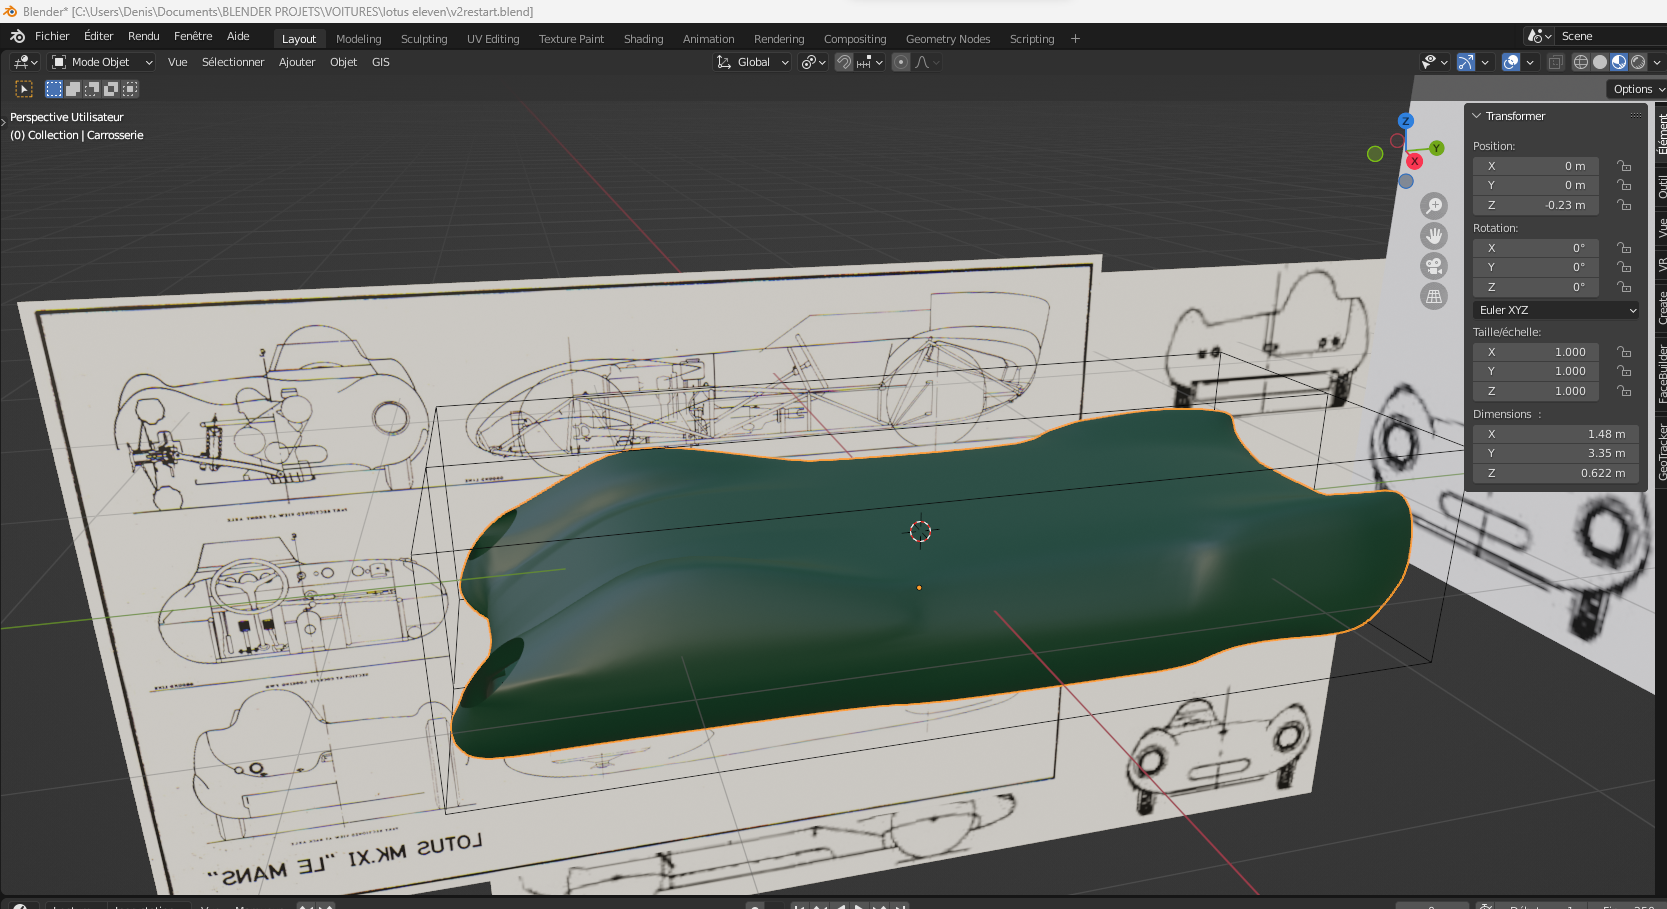Click the zoom magnifier viewport icon
This screenshot has height=909, width=1667.
1434,206
